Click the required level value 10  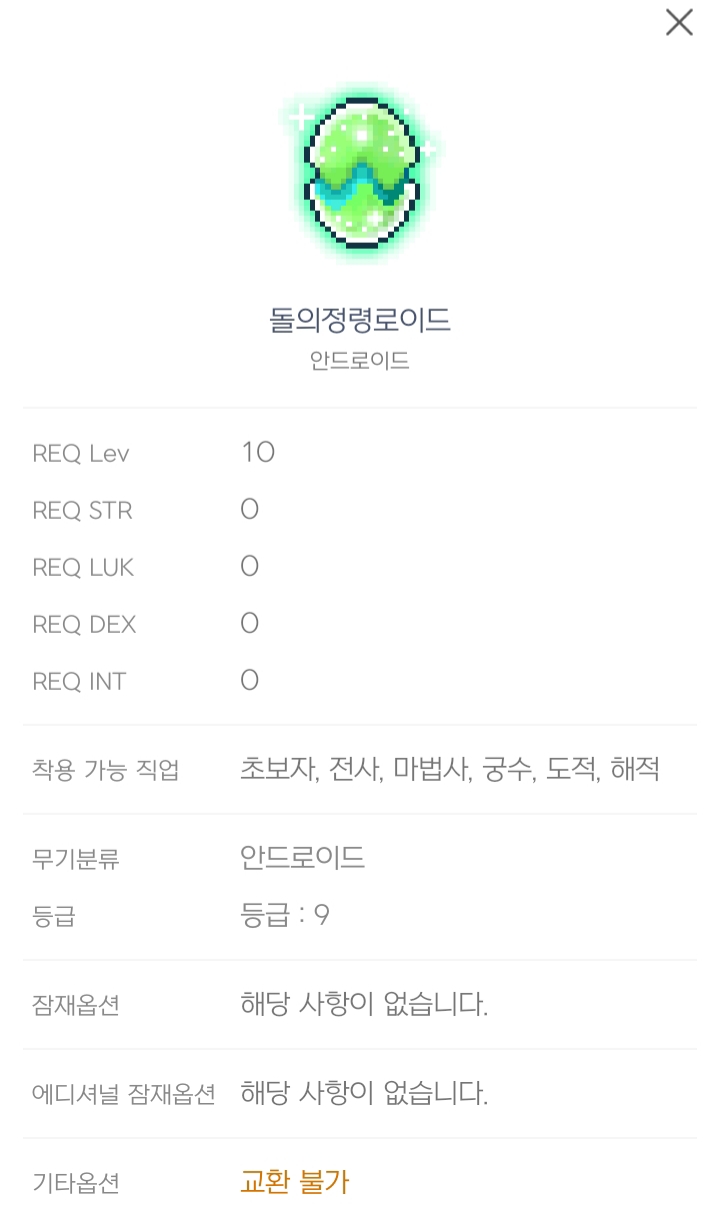click(x=258, y=453)
